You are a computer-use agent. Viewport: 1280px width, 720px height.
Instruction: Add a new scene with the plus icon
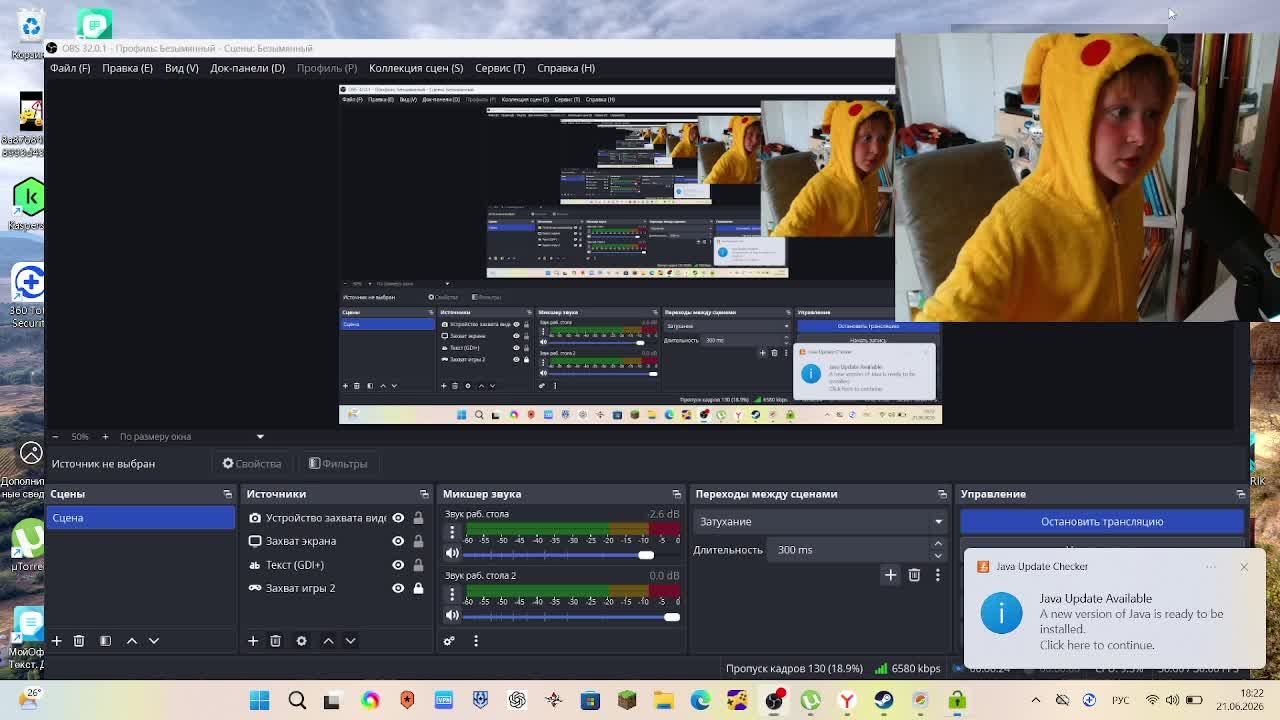click(x=57, y=641)
